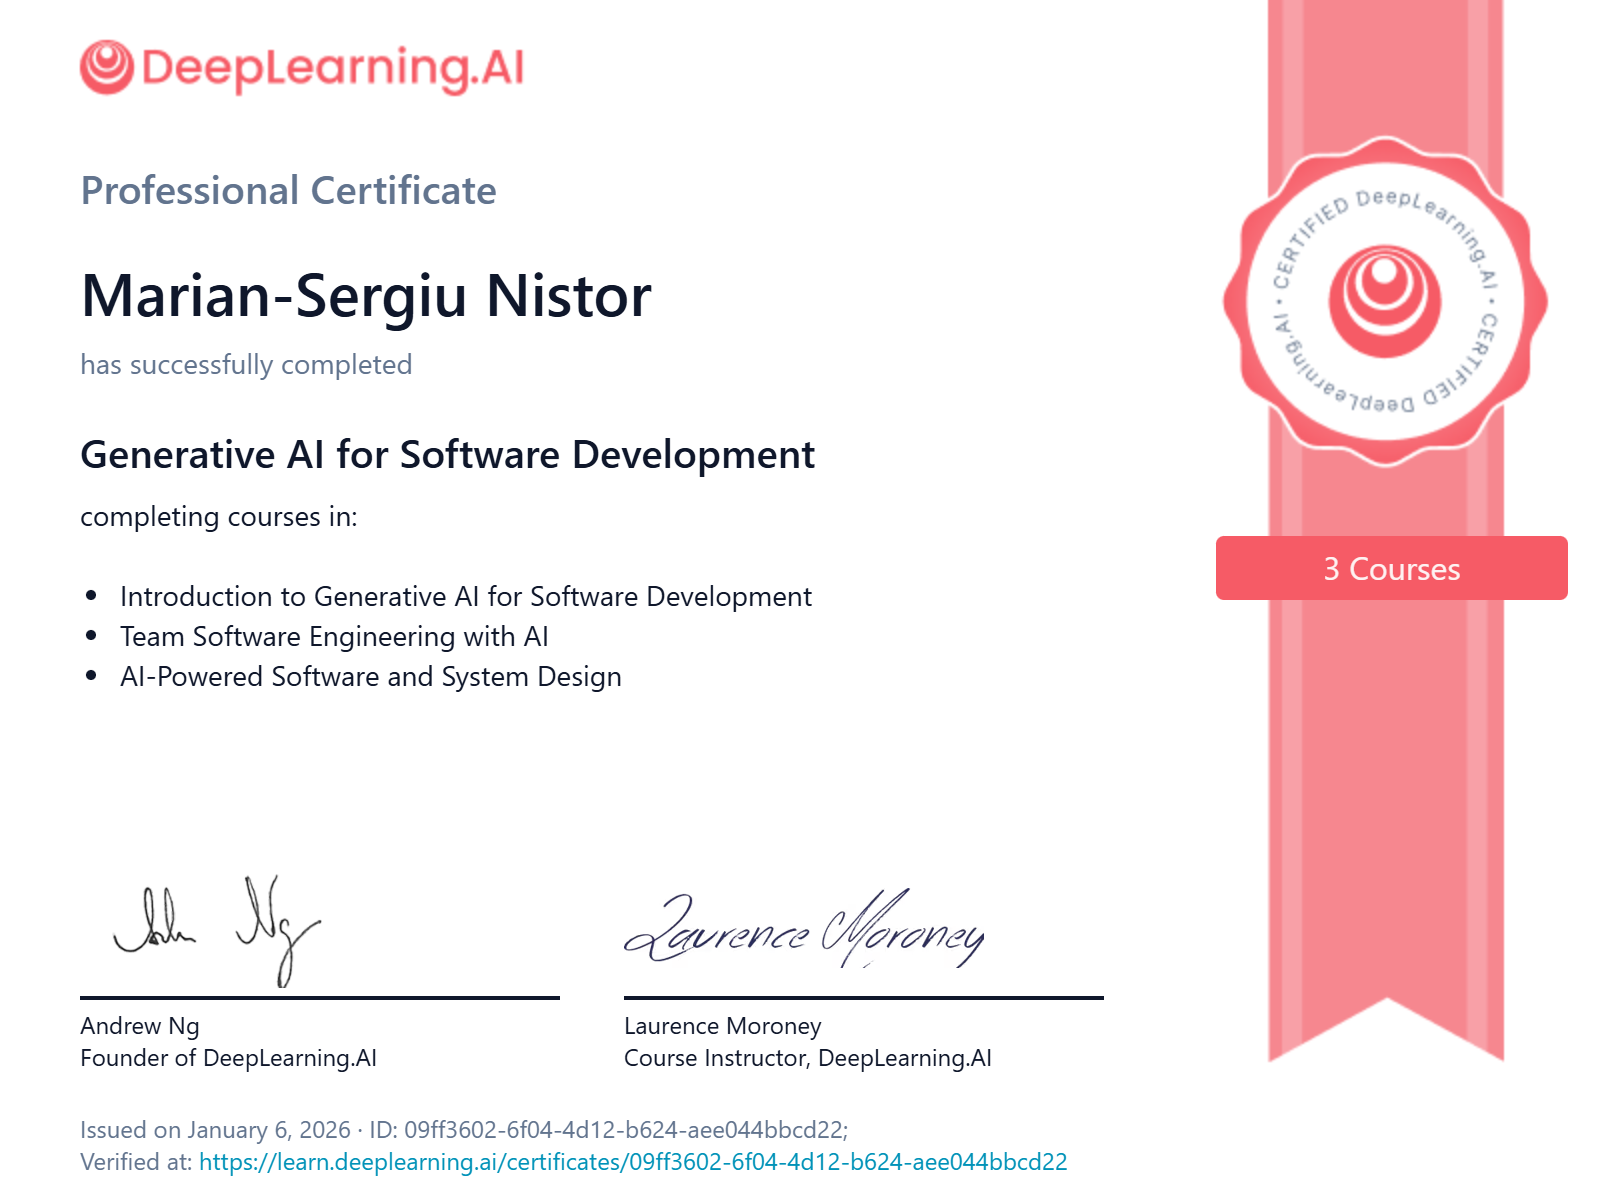Select the DeepLearning.AI wordmark text

tap(330, 68)
